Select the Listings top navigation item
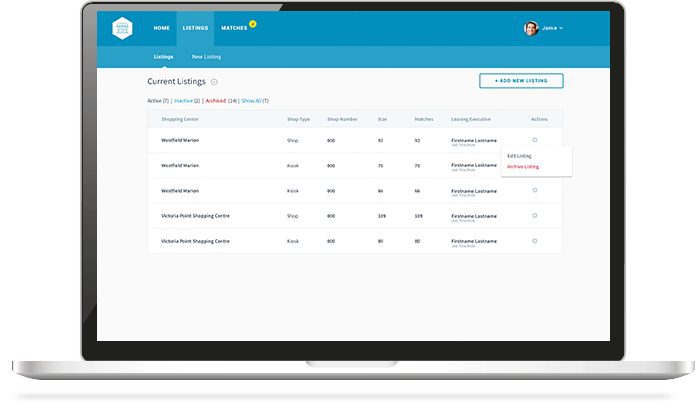 tap(195, 28)
